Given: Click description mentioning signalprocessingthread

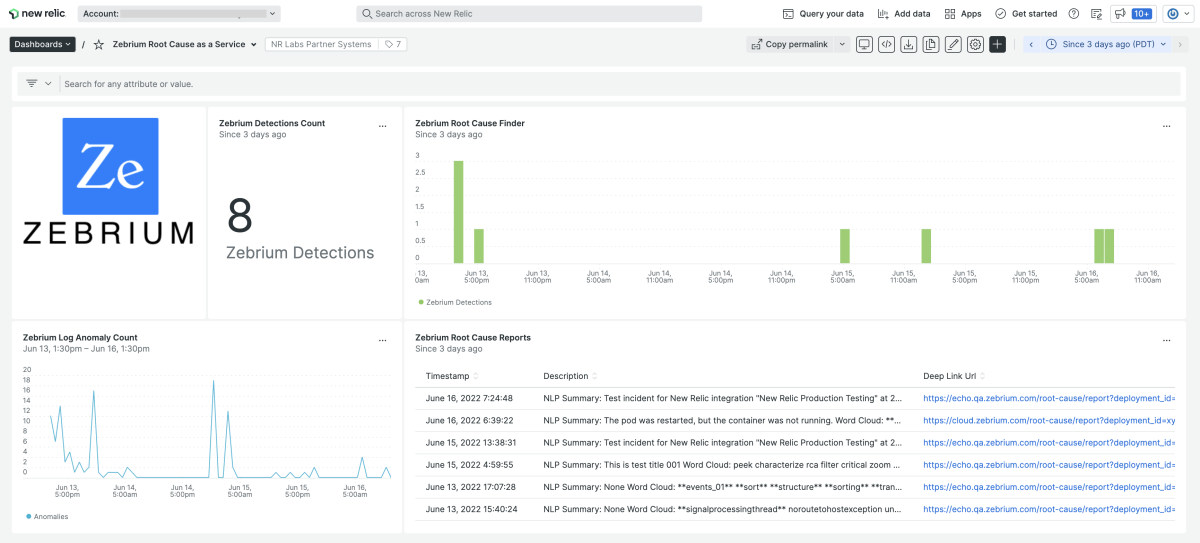Looking at the screenshot, I should [723, 509].
